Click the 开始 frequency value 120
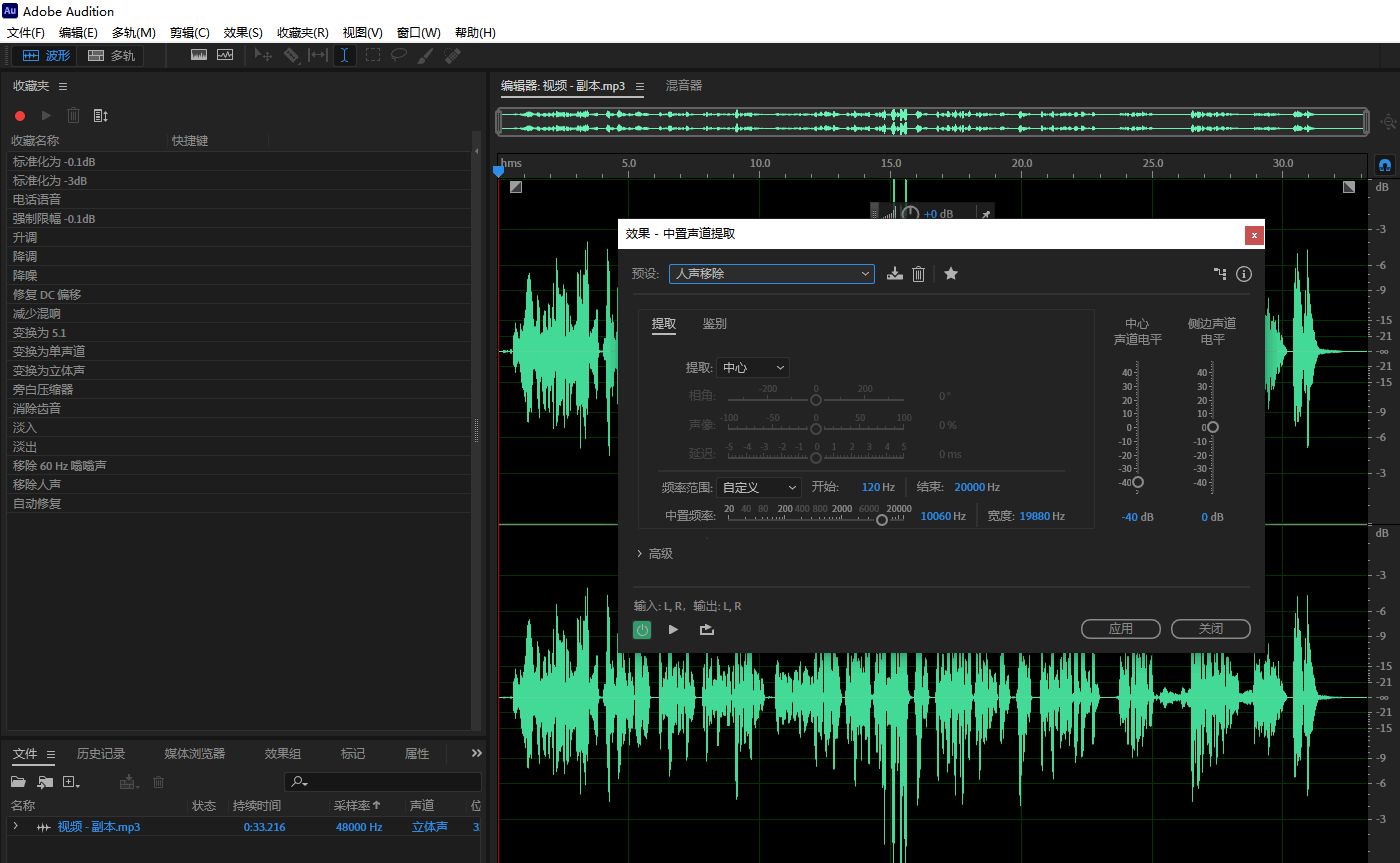Screen dimensions: 1400x863 click(870, 487)
